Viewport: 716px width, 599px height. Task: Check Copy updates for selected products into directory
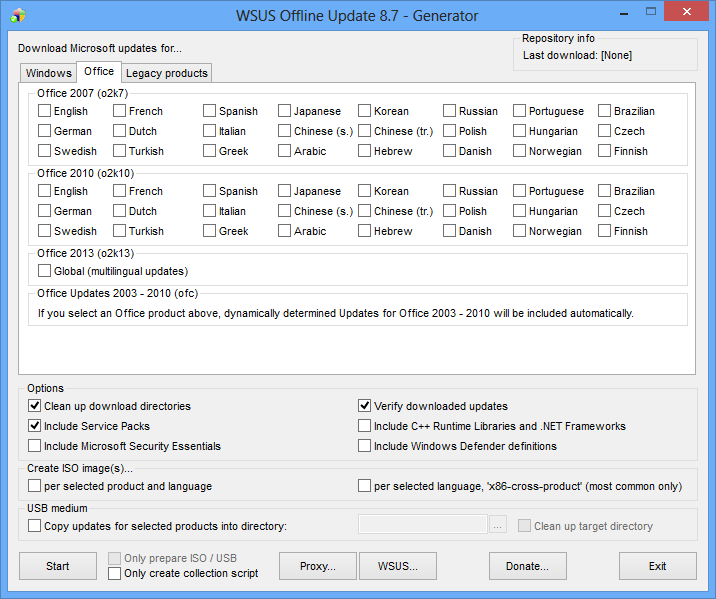click(x=35, y=525)
